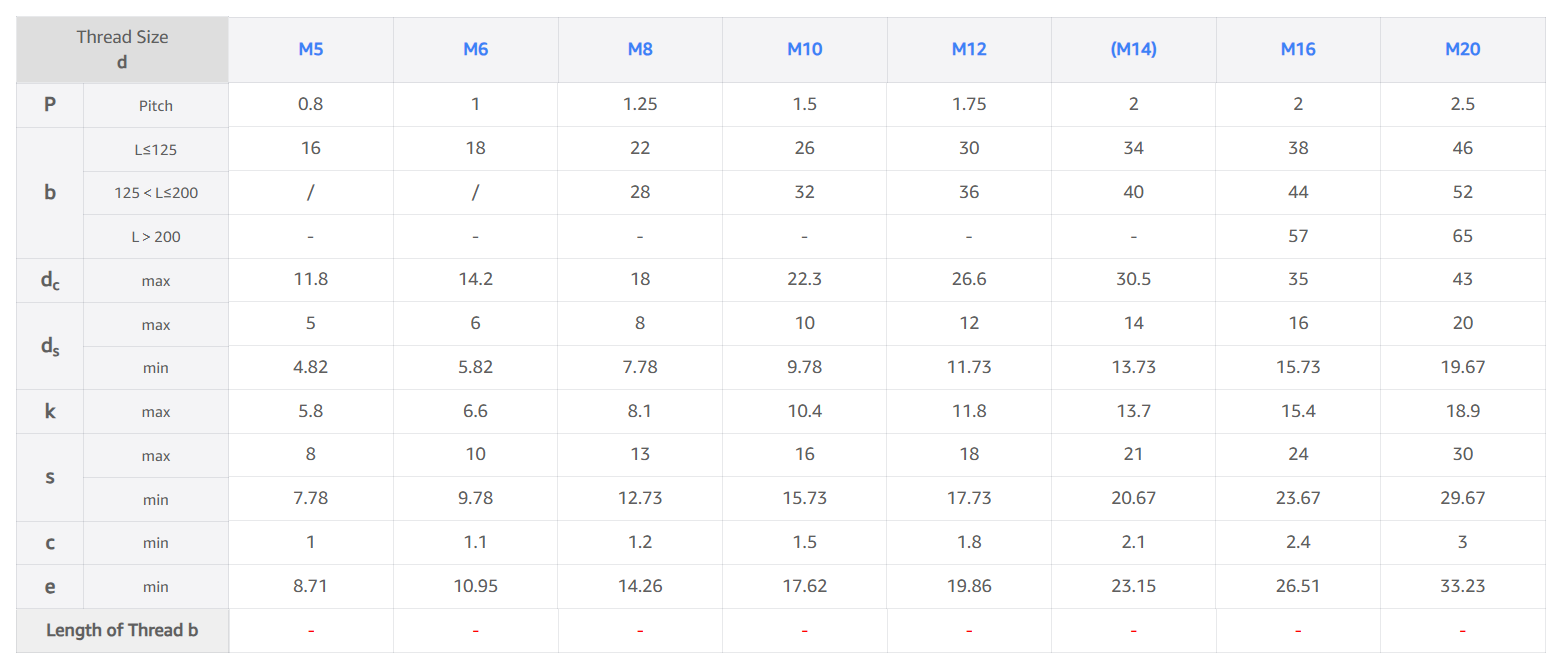Open the M16 thread size link

point(1298,49)
